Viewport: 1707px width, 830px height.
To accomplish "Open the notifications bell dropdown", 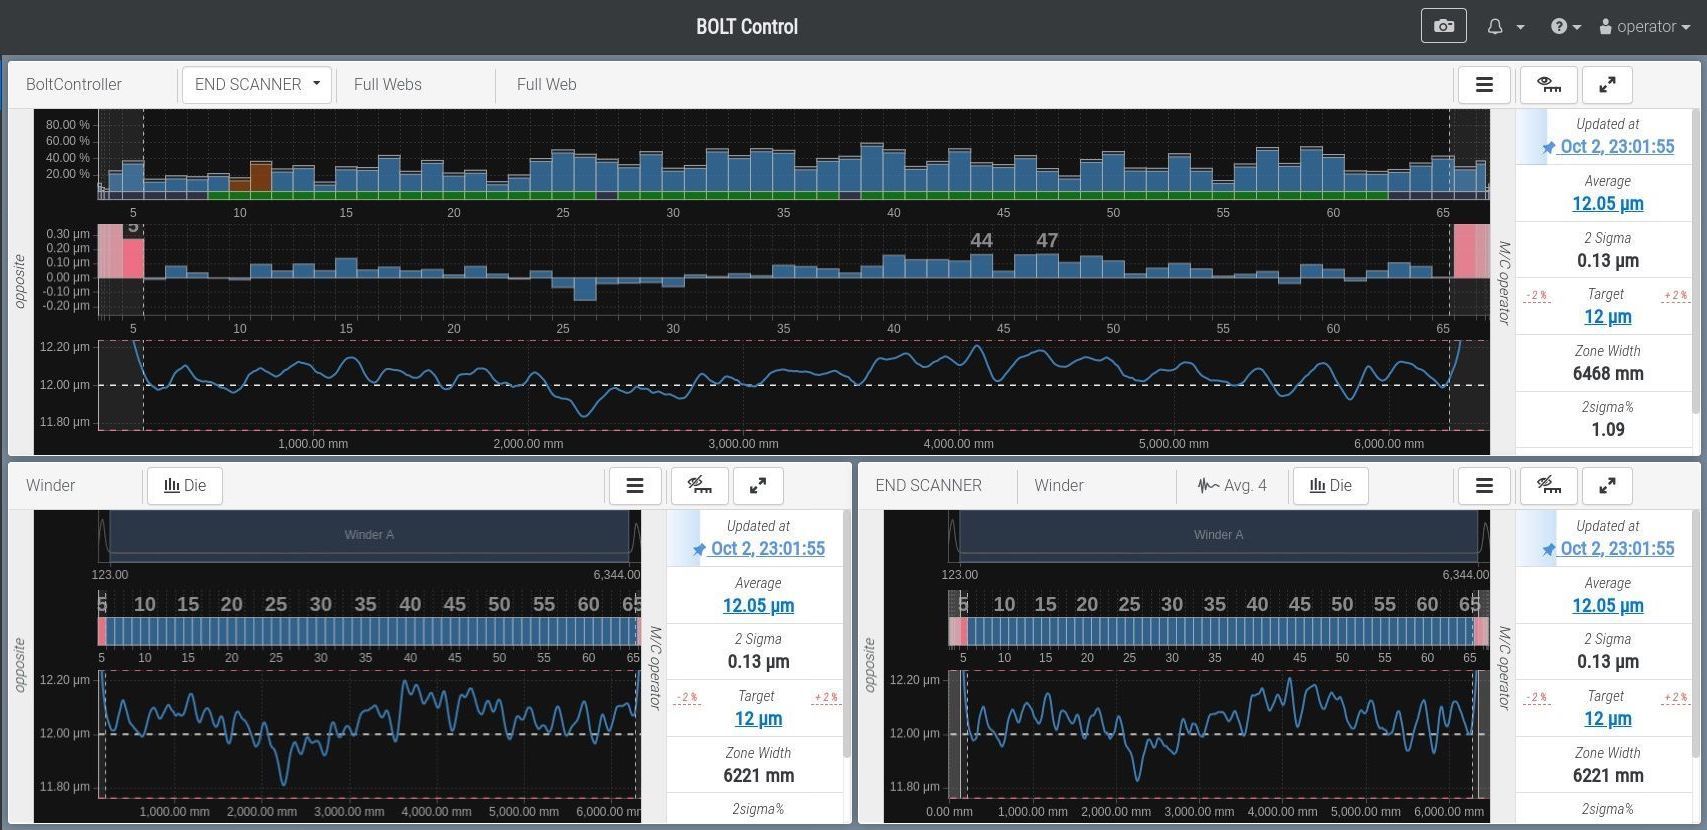I will click(x=1504, y=27).
